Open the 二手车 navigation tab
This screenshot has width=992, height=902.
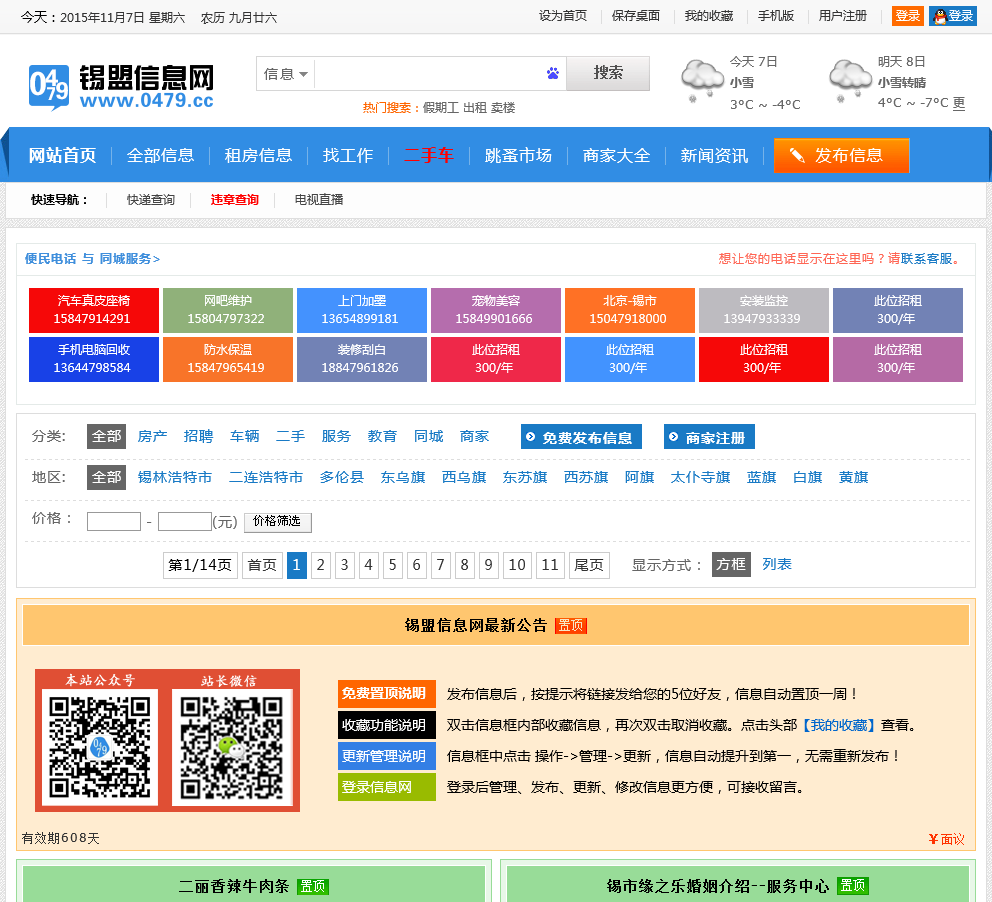429,155
